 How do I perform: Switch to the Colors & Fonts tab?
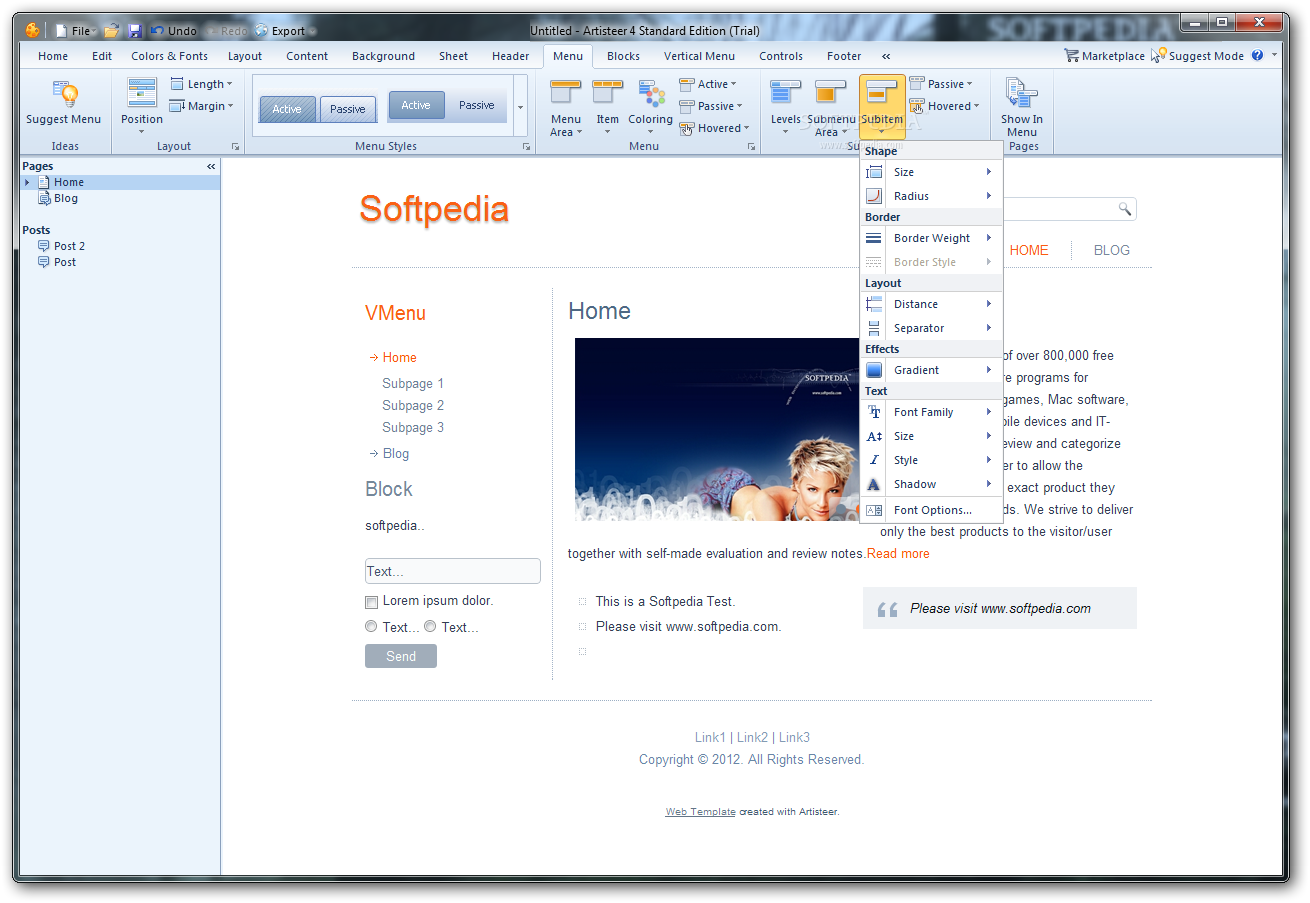click(170, 56)
